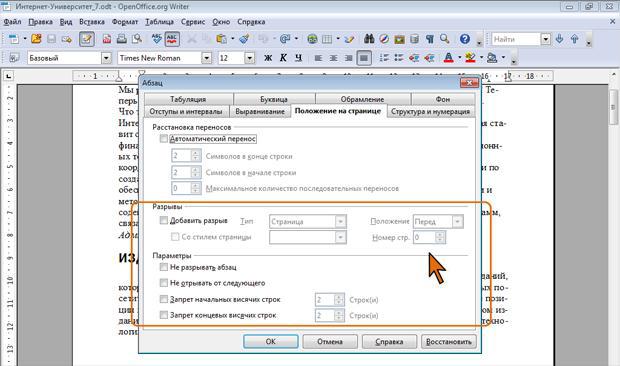Click the Отмена button
This screenshot has height=366, width=620.
click(330, 341)
